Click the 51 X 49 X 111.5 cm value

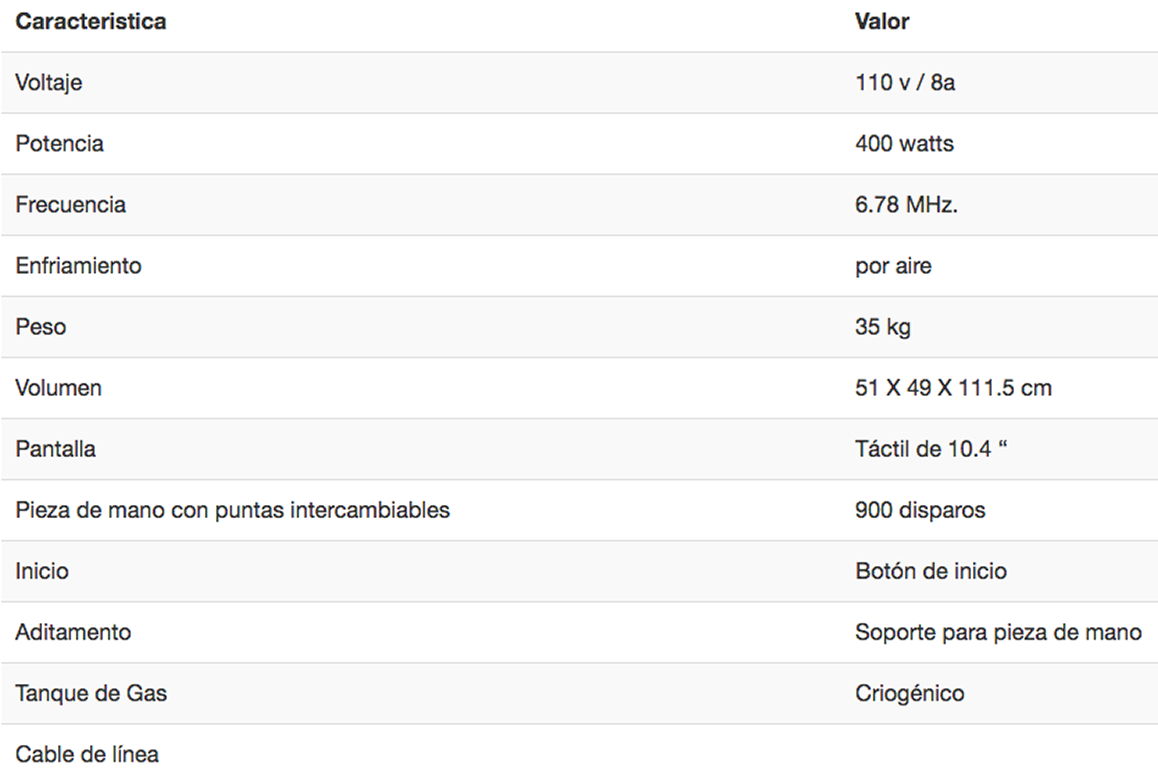953,388
